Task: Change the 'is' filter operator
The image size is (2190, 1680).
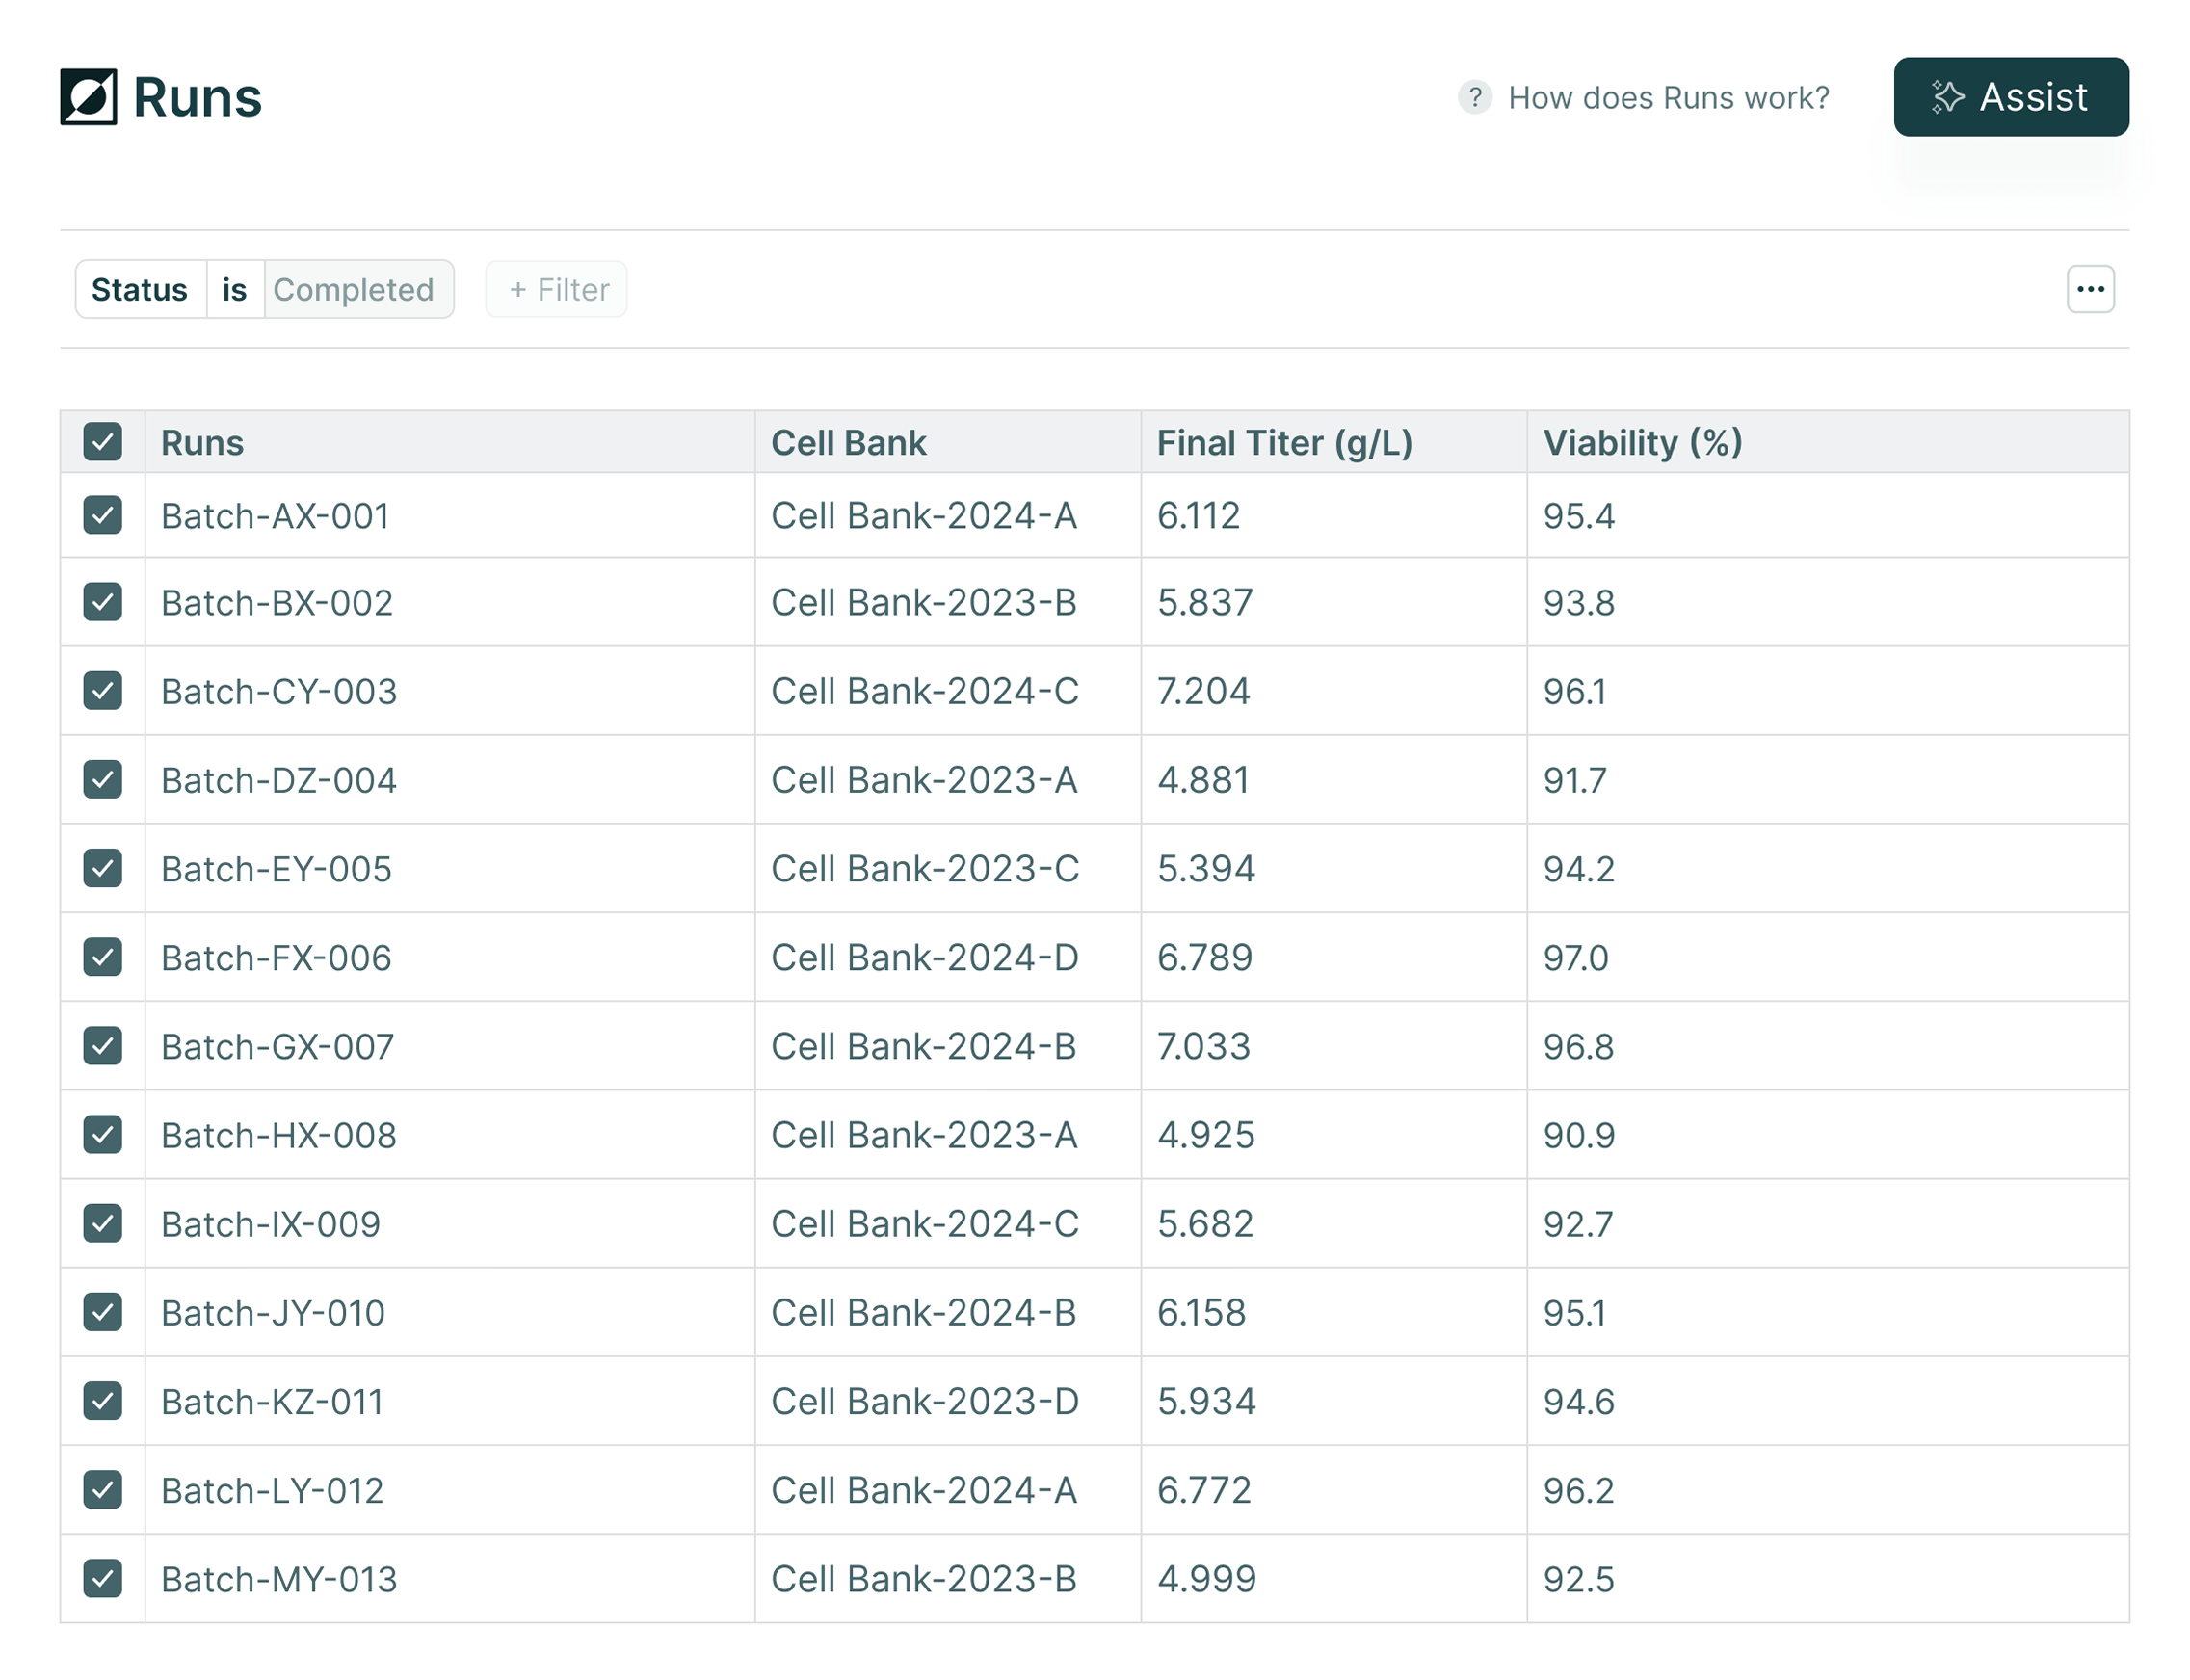Action: (235, 289)
